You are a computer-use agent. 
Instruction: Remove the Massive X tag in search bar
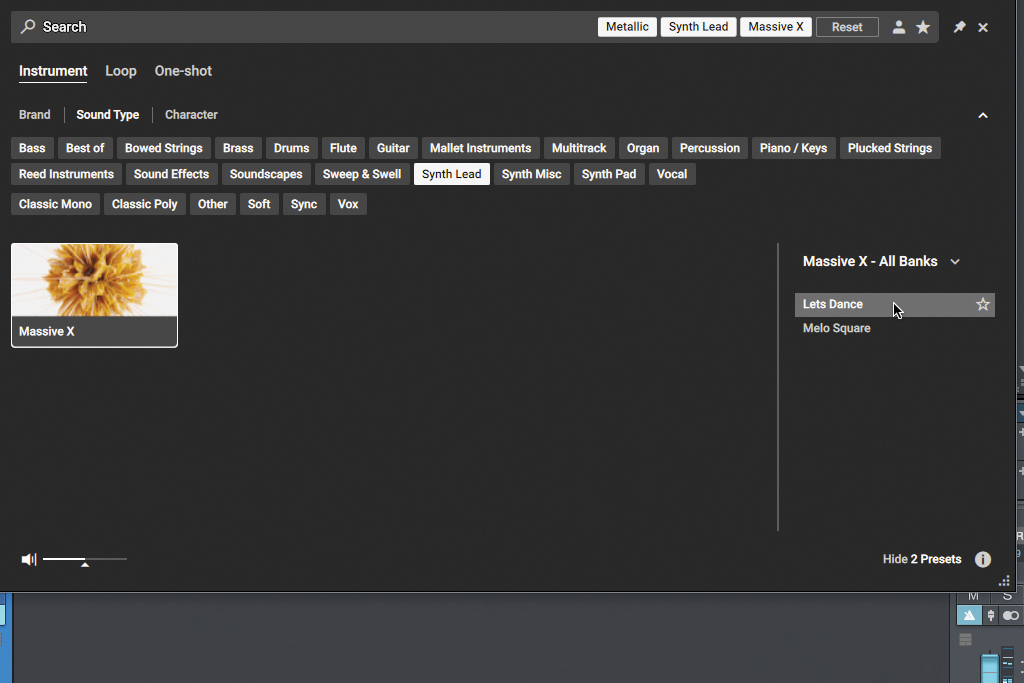pos(776,27)
